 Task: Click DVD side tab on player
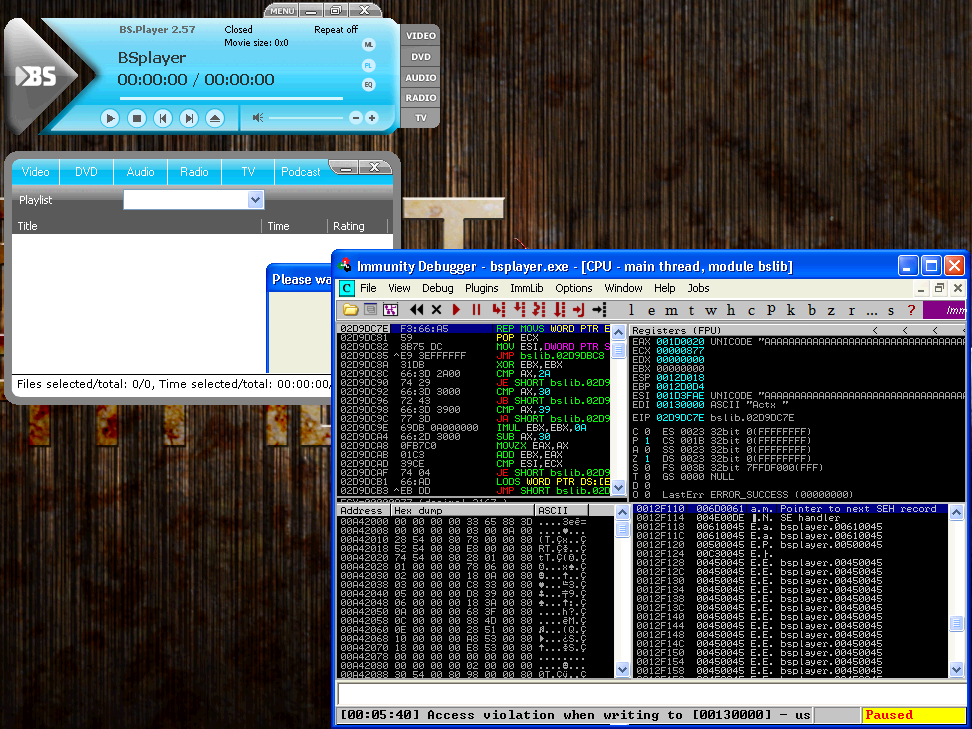(x=421, y=56)
